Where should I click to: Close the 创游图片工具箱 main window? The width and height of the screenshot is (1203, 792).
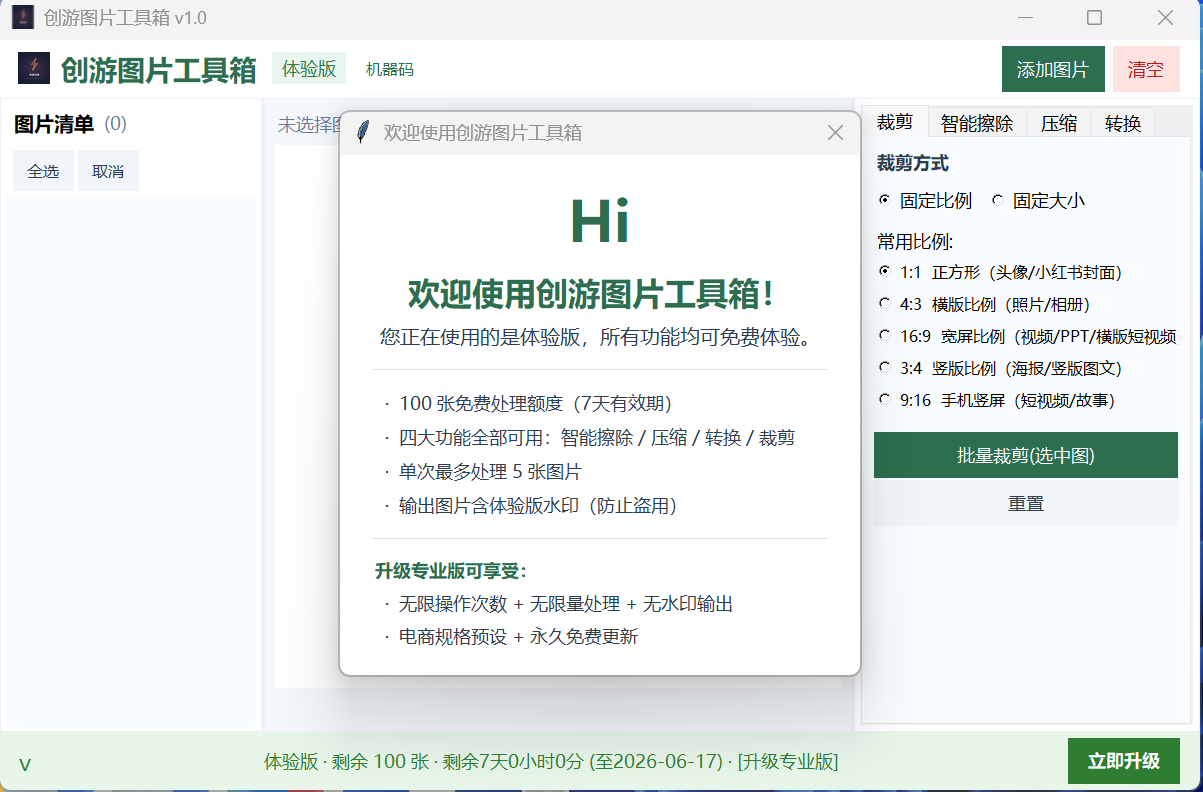1165,17
